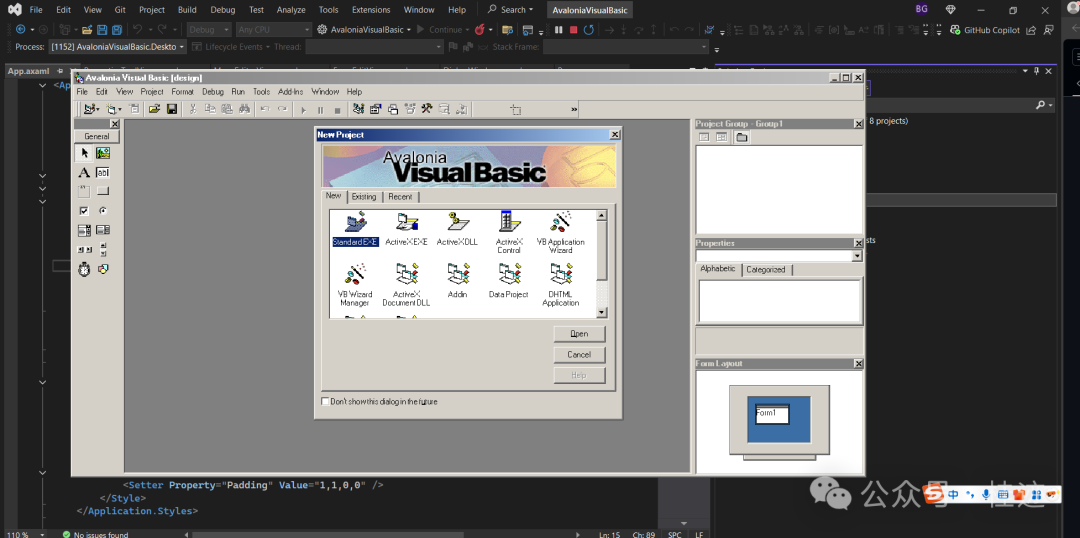This screenshot has height=538, width=1080.
Task: Choose the Addin project type
Action: (457, 281)
